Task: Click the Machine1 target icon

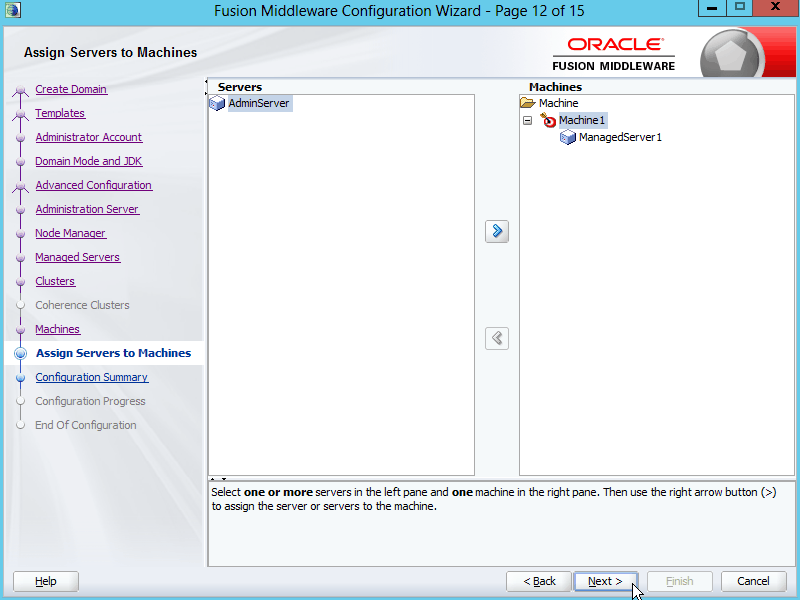Action: pos(547,121)
